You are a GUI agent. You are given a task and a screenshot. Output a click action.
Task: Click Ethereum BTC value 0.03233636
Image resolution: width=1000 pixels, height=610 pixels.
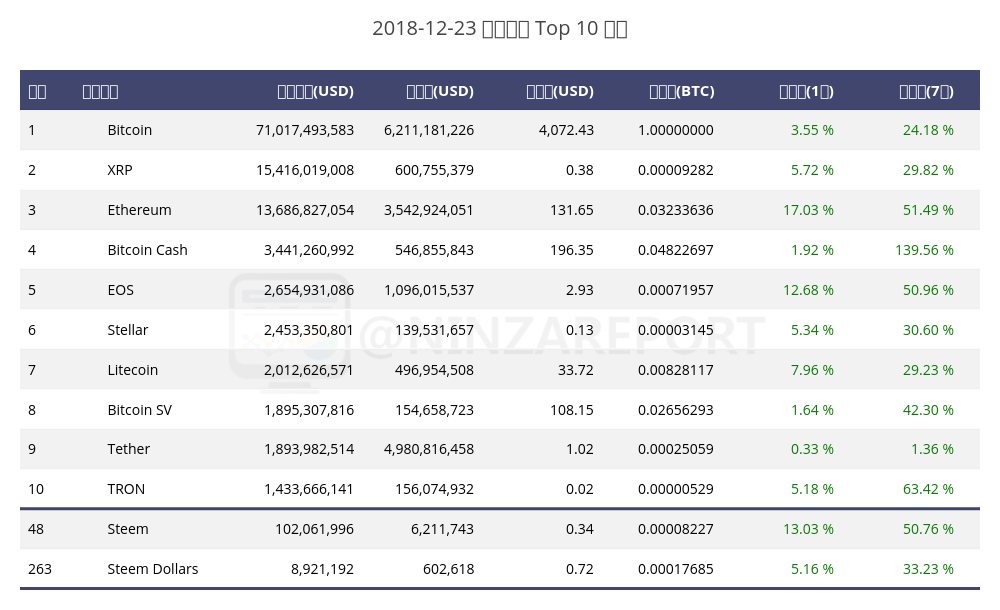[675, 210]
